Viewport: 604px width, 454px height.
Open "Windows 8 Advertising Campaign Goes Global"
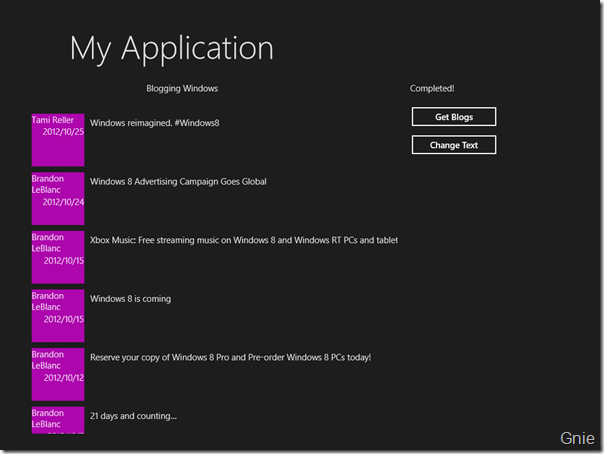click(178, 181)
